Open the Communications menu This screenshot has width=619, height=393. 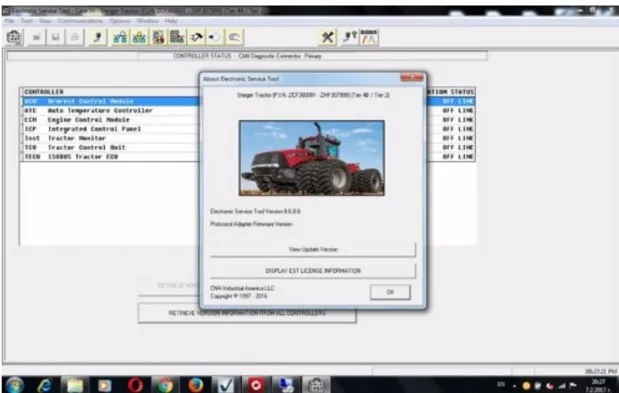pos(81,21)
